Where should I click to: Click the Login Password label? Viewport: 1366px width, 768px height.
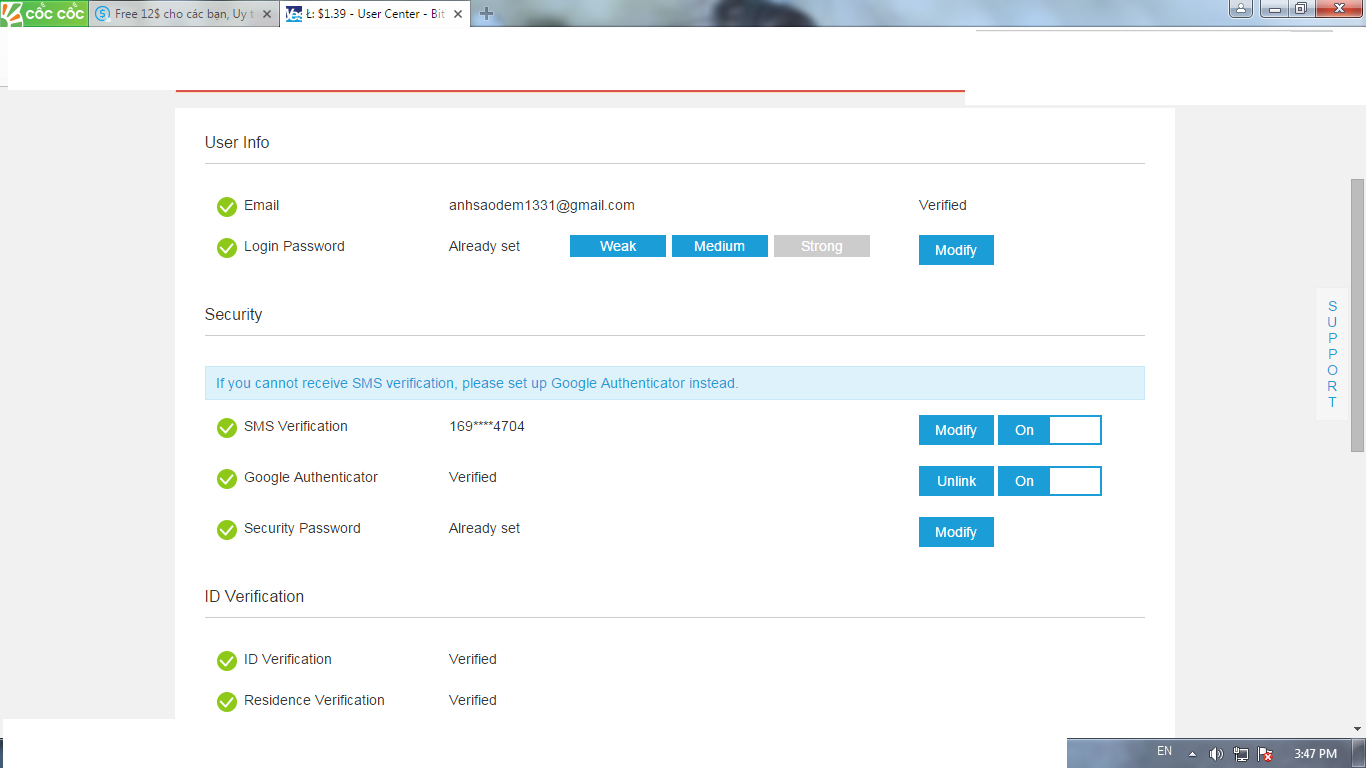tap(294, 246)
